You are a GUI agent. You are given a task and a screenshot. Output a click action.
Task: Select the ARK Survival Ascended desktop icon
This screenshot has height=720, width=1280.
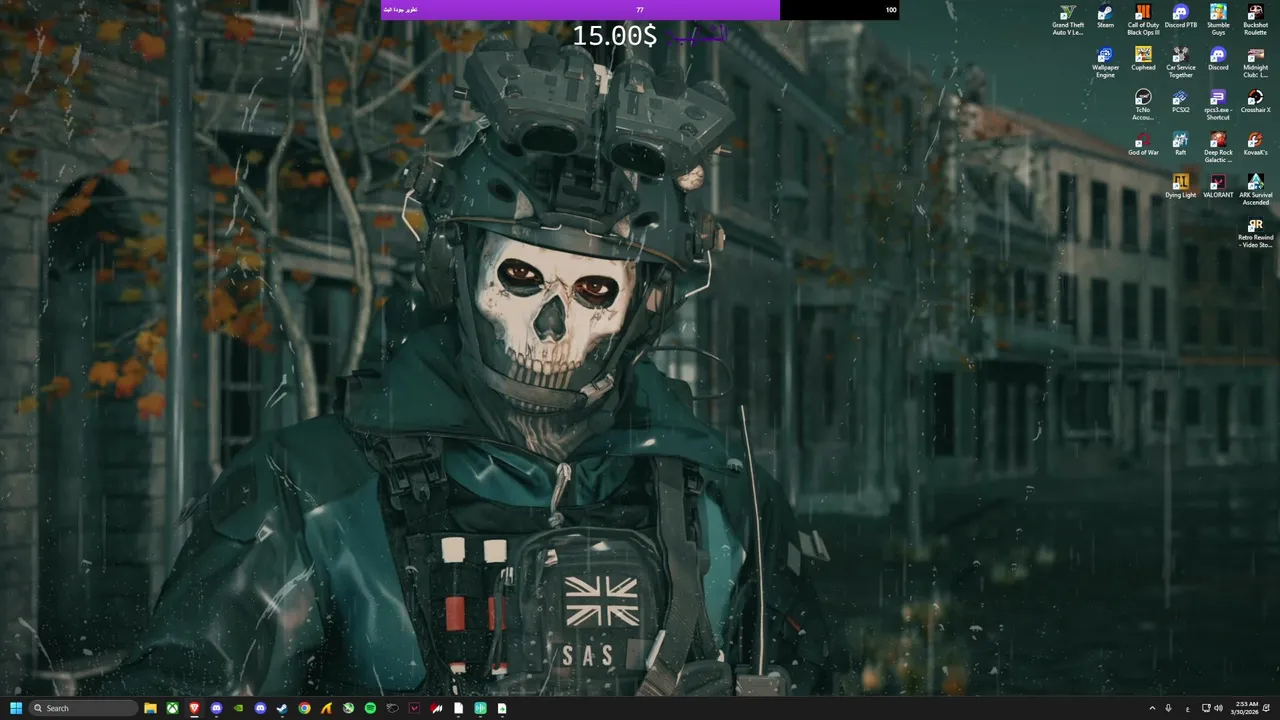click(x=1255, y=188)
